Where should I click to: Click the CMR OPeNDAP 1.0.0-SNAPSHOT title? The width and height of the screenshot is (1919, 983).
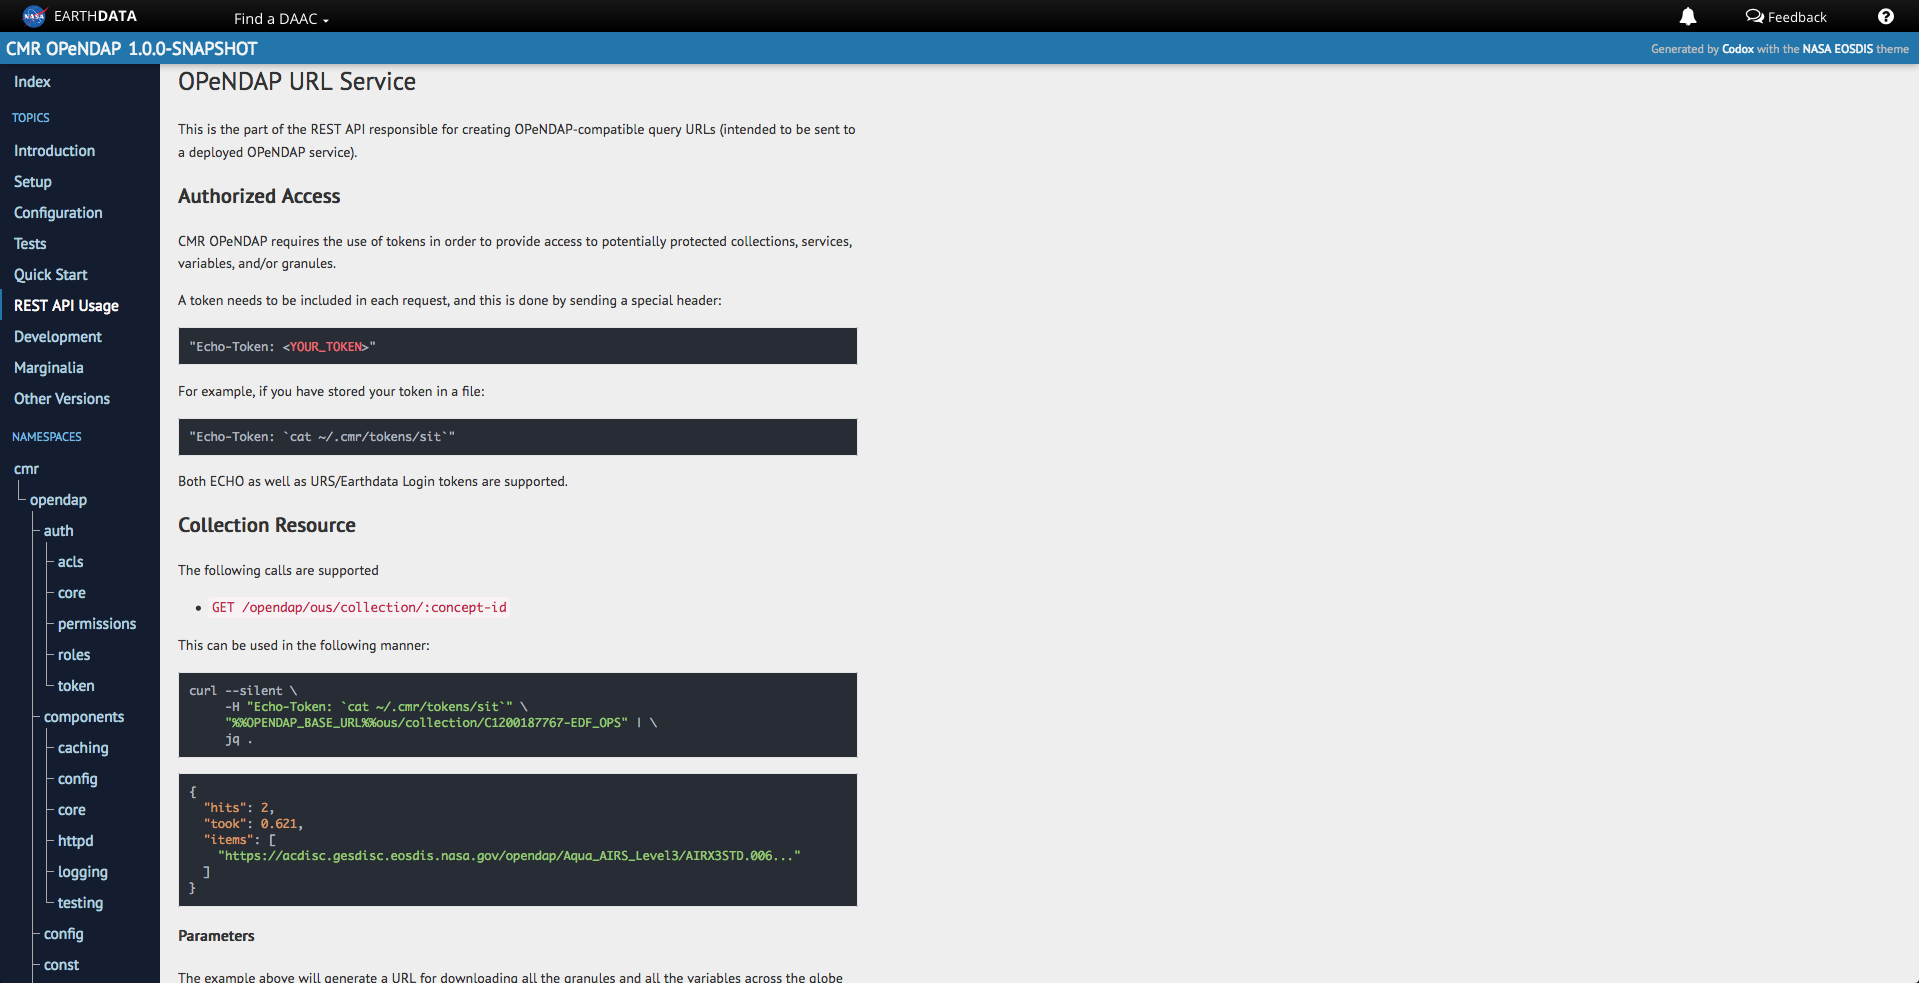(x=132, y=49)
